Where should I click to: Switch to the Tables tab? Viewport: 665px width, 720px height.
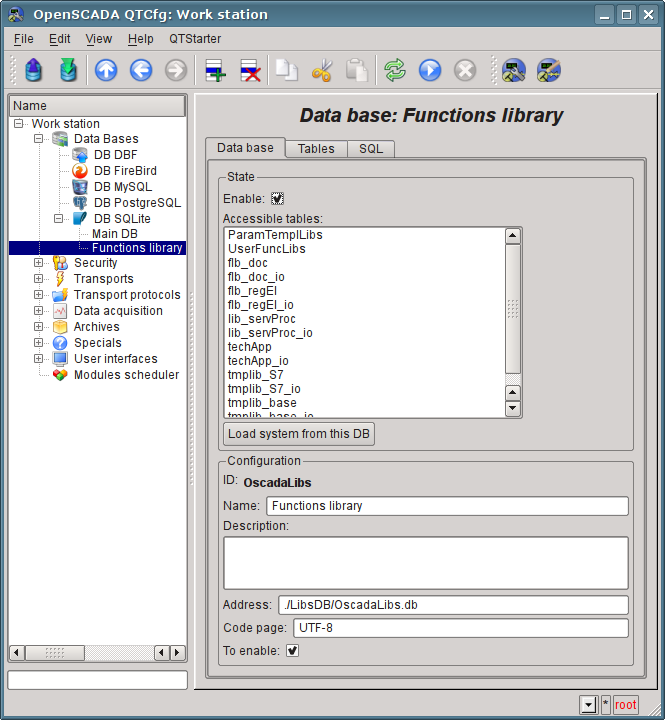(x=316, y=148)
